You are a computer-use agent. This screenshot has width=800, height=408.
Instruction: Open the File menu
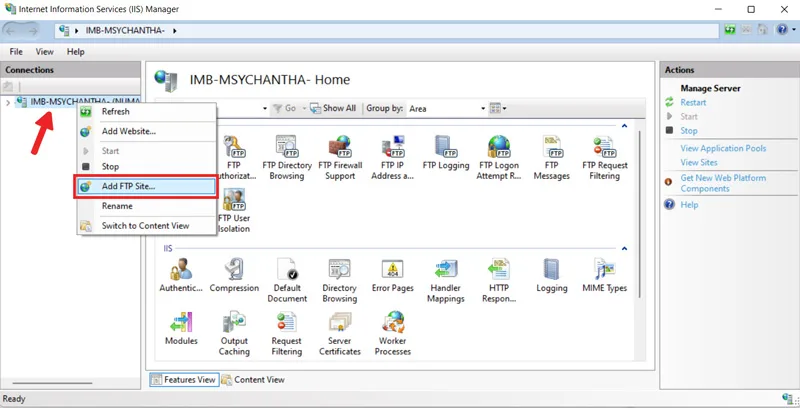(16, 52)
